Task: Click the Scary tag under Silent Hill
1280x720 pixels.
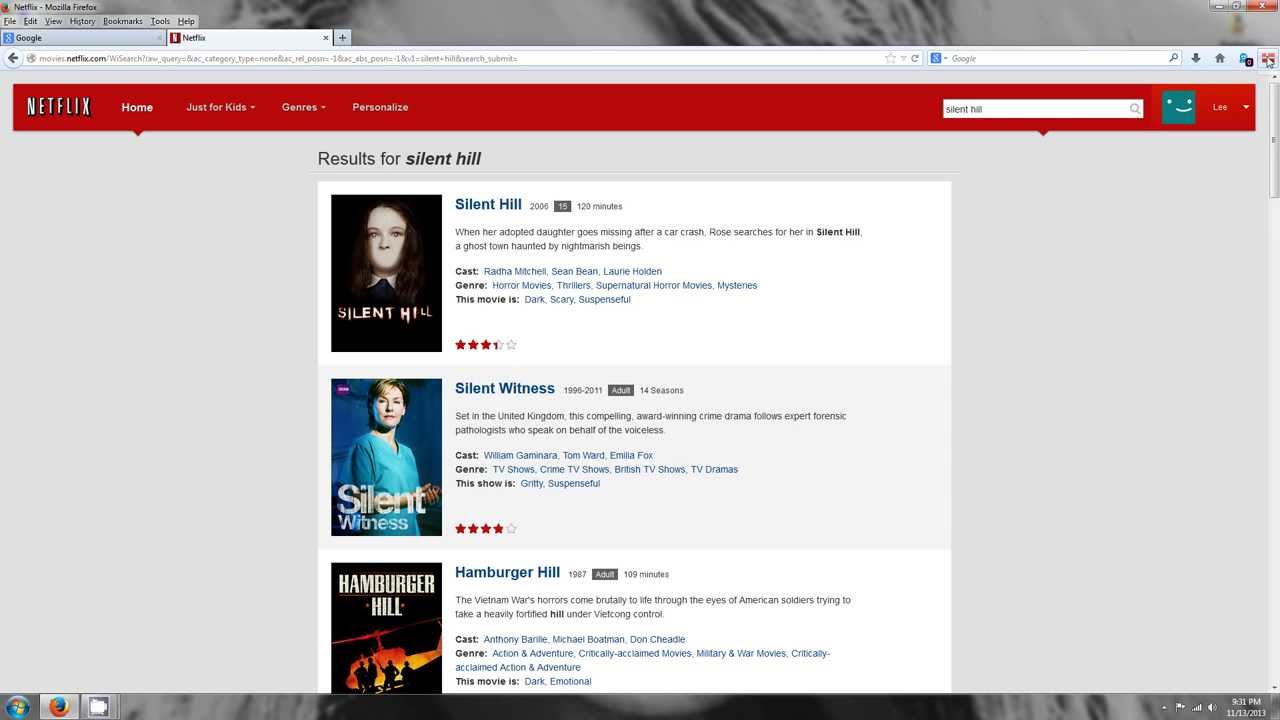Action: [x=561, y=299]
